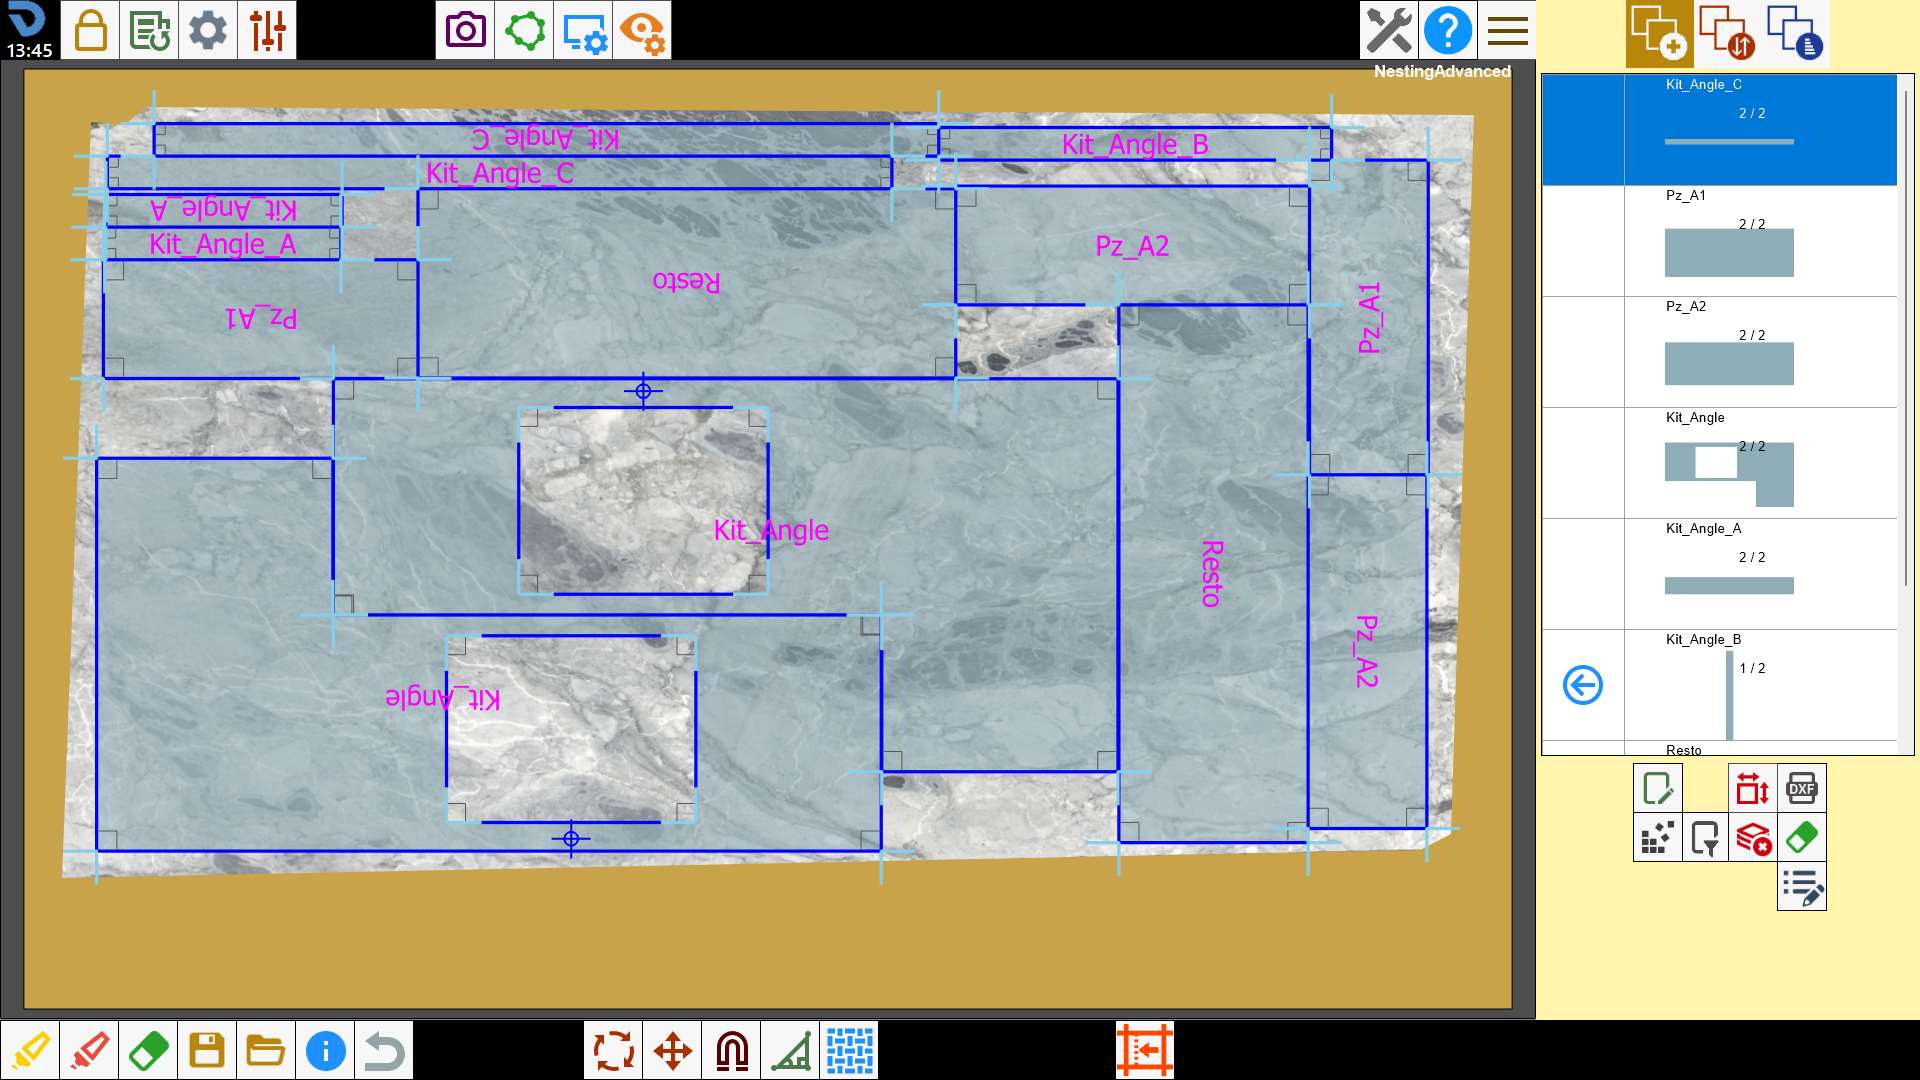The image size is (1920, 1080).
Task: Select the Pz_A1 piece thumbnail
Action: [1729, 252]
